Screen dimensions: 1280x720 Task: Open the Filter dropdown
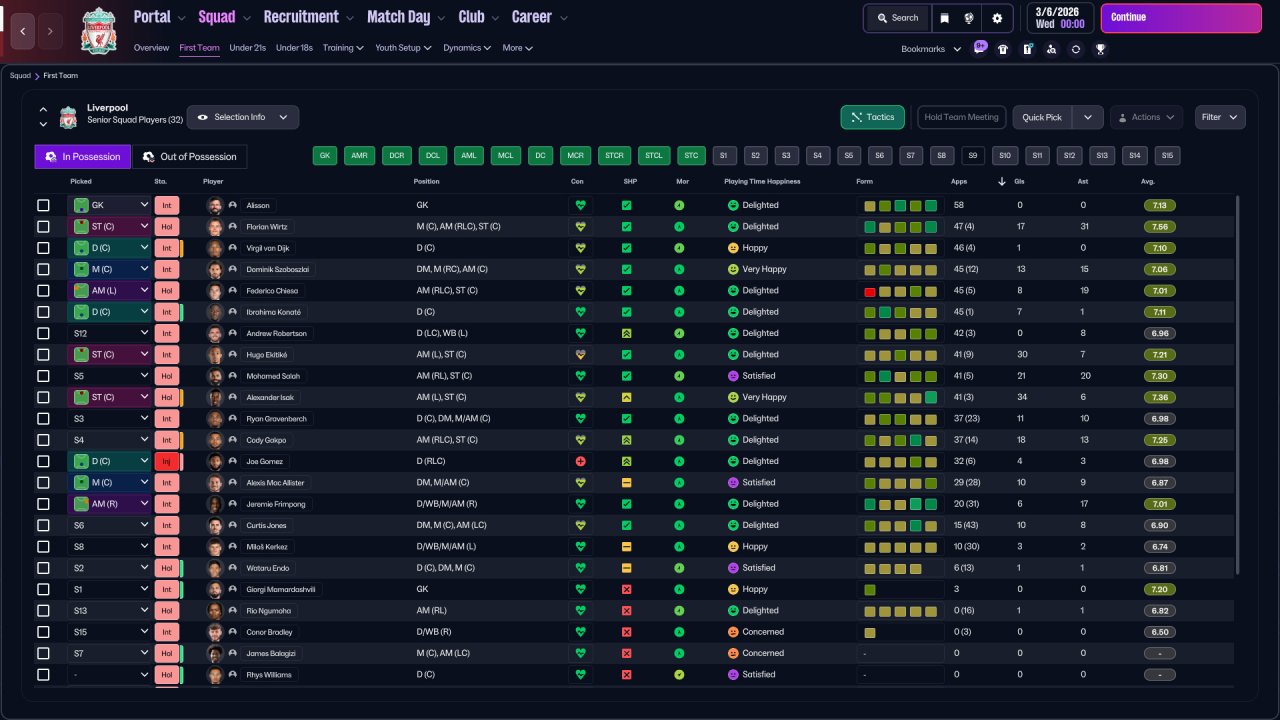pyautogui.click(x=1219, y=117)
